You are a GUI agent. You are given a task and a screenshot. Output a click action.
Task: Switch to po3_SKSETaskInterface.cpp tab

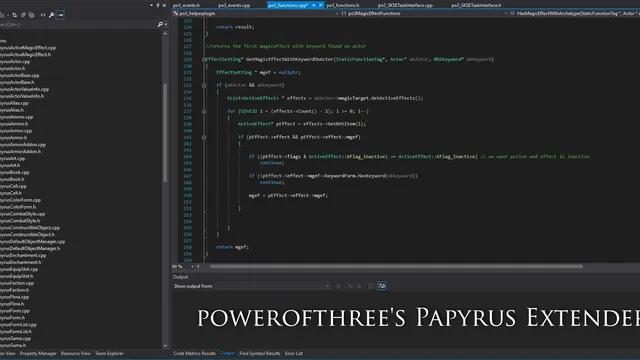pyautogui.click(x=405, y=5)
